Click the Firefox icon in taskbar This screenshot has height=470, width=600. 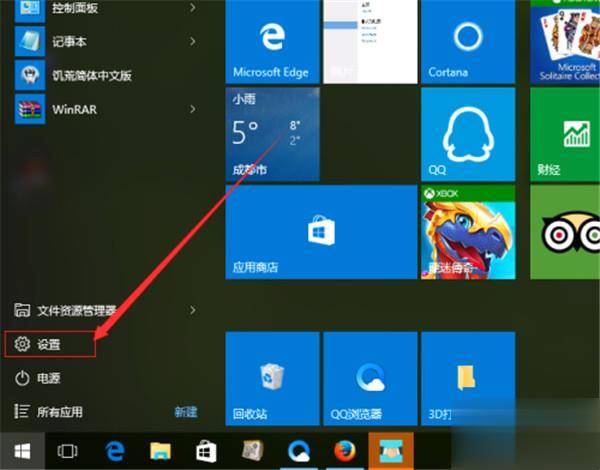pyautogui.click(x=345, y=451)
